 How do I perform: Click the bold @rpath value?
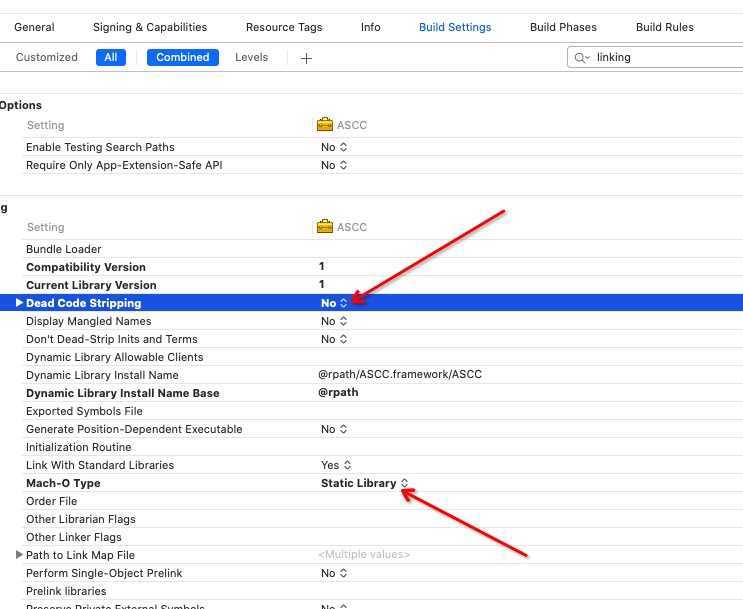338,392
